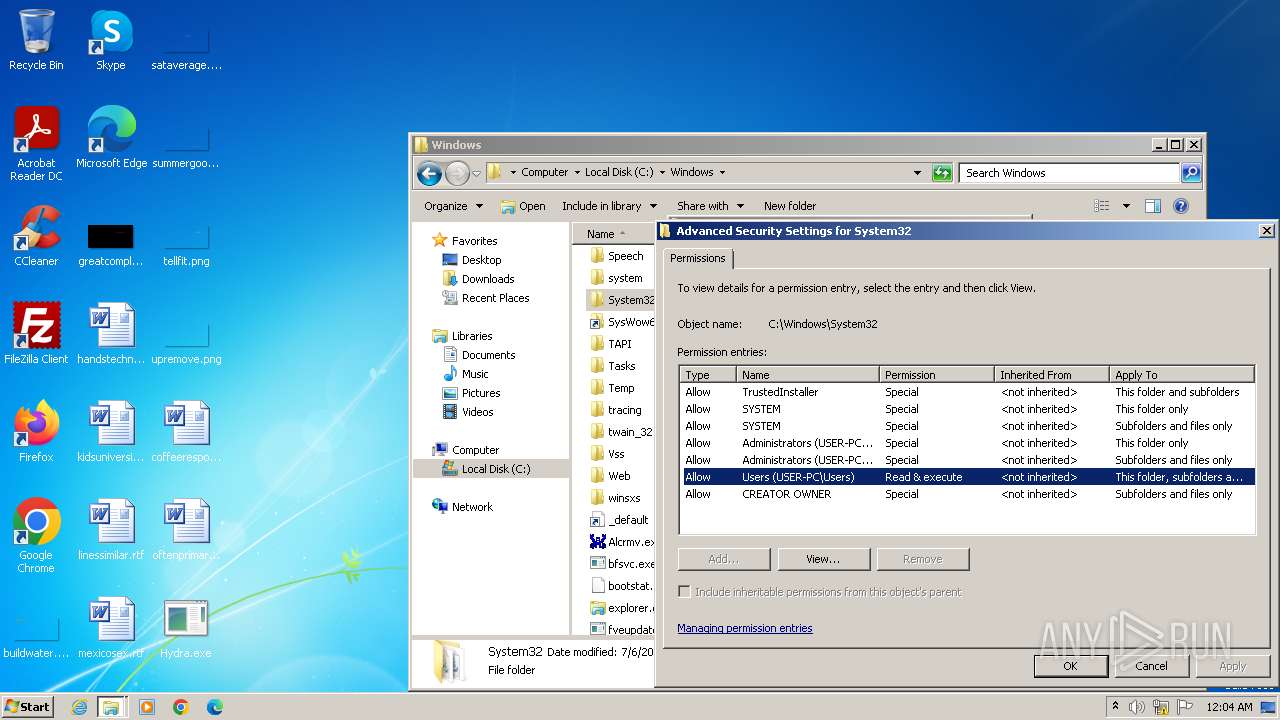Click OK in Advanced Security Settings

pyautogui.click(x=1070, y=666)
